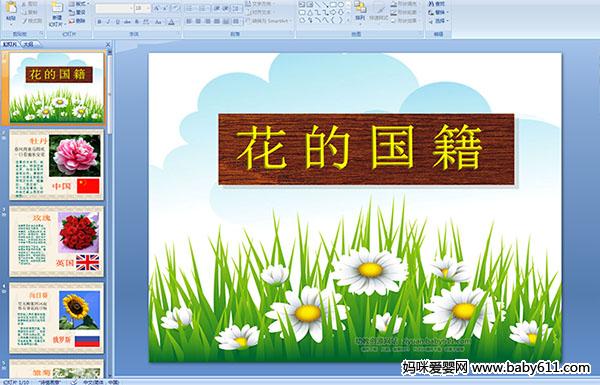Click the font color A icon
The width and height of the screenshot is (600, 385).
pos(171,22)
